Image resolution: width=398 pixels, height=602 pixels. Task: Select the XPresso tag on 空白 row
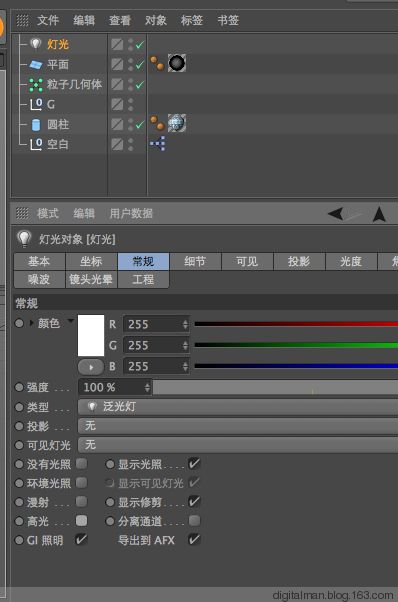[x=158, y=143]
